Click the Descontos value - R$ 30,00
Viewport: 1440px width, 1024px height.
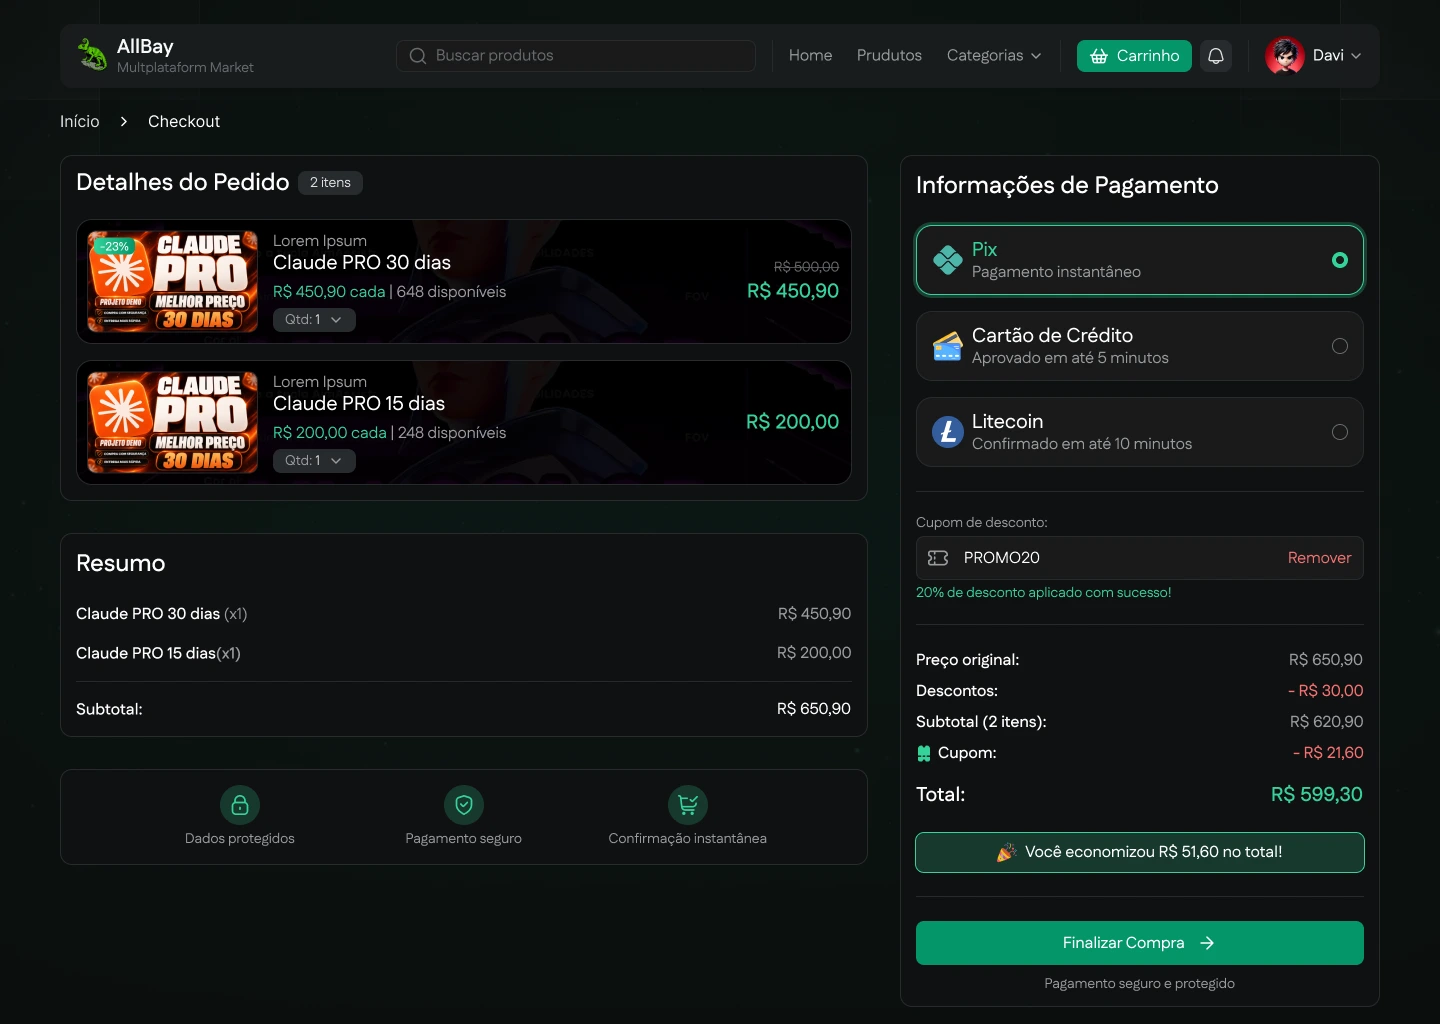click(x=1326, y=691)
